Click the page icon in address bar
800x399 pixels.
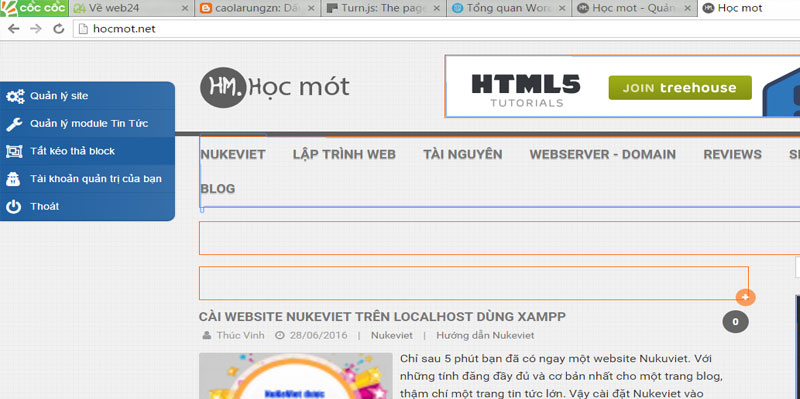[x=84, y=29]
